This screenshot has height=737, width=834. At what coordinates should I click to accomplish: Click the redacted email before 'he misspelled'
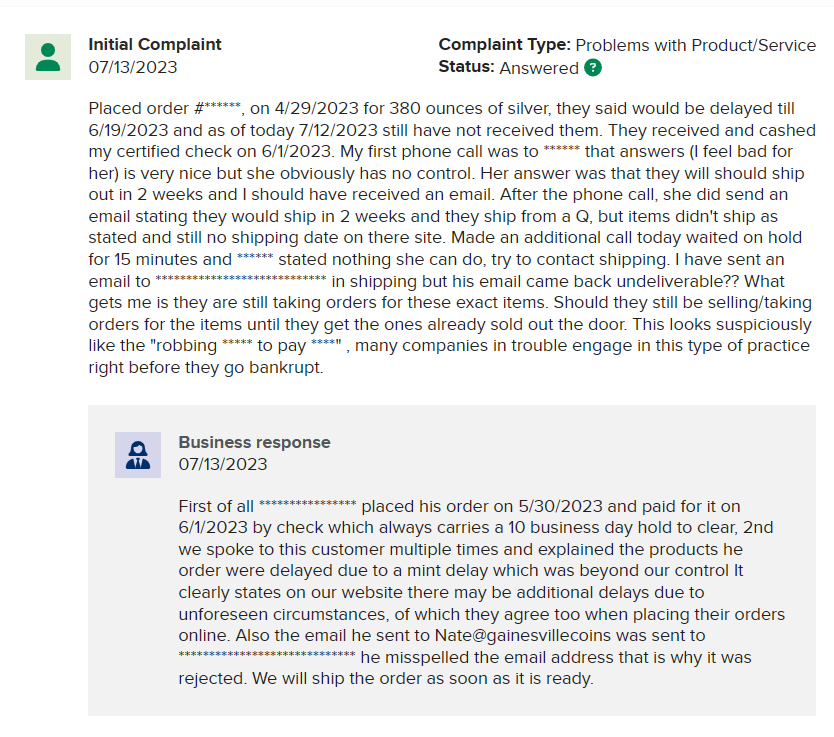click(x=267, y=654)
